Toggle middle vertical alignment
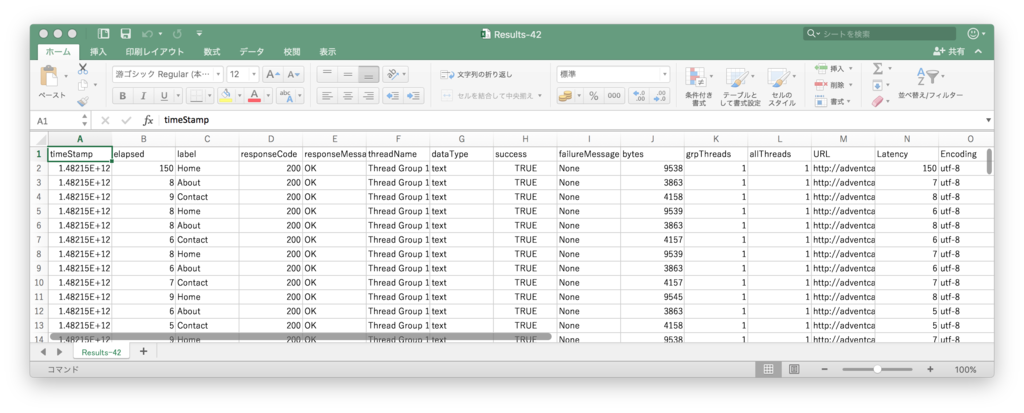 [348, 74]
